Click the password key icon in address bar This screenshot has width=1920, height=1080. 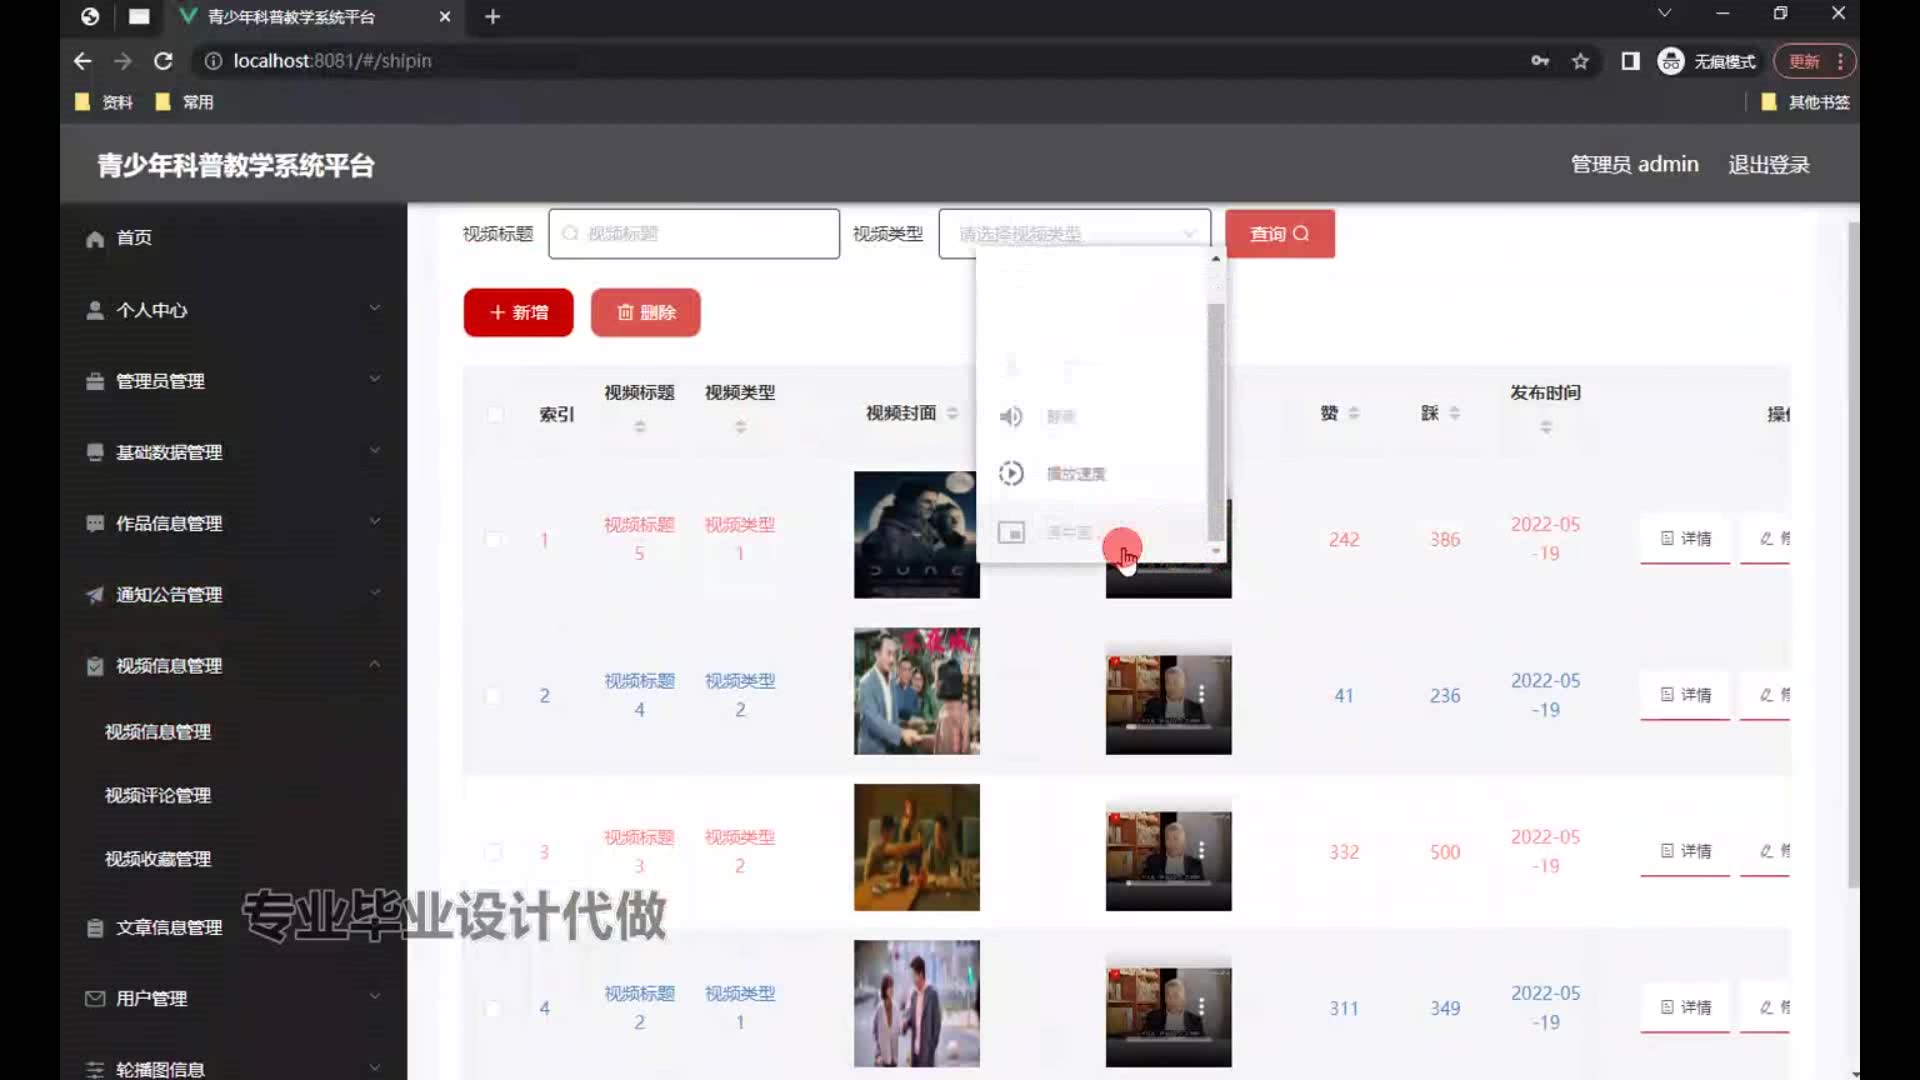tap(1540, 61)
